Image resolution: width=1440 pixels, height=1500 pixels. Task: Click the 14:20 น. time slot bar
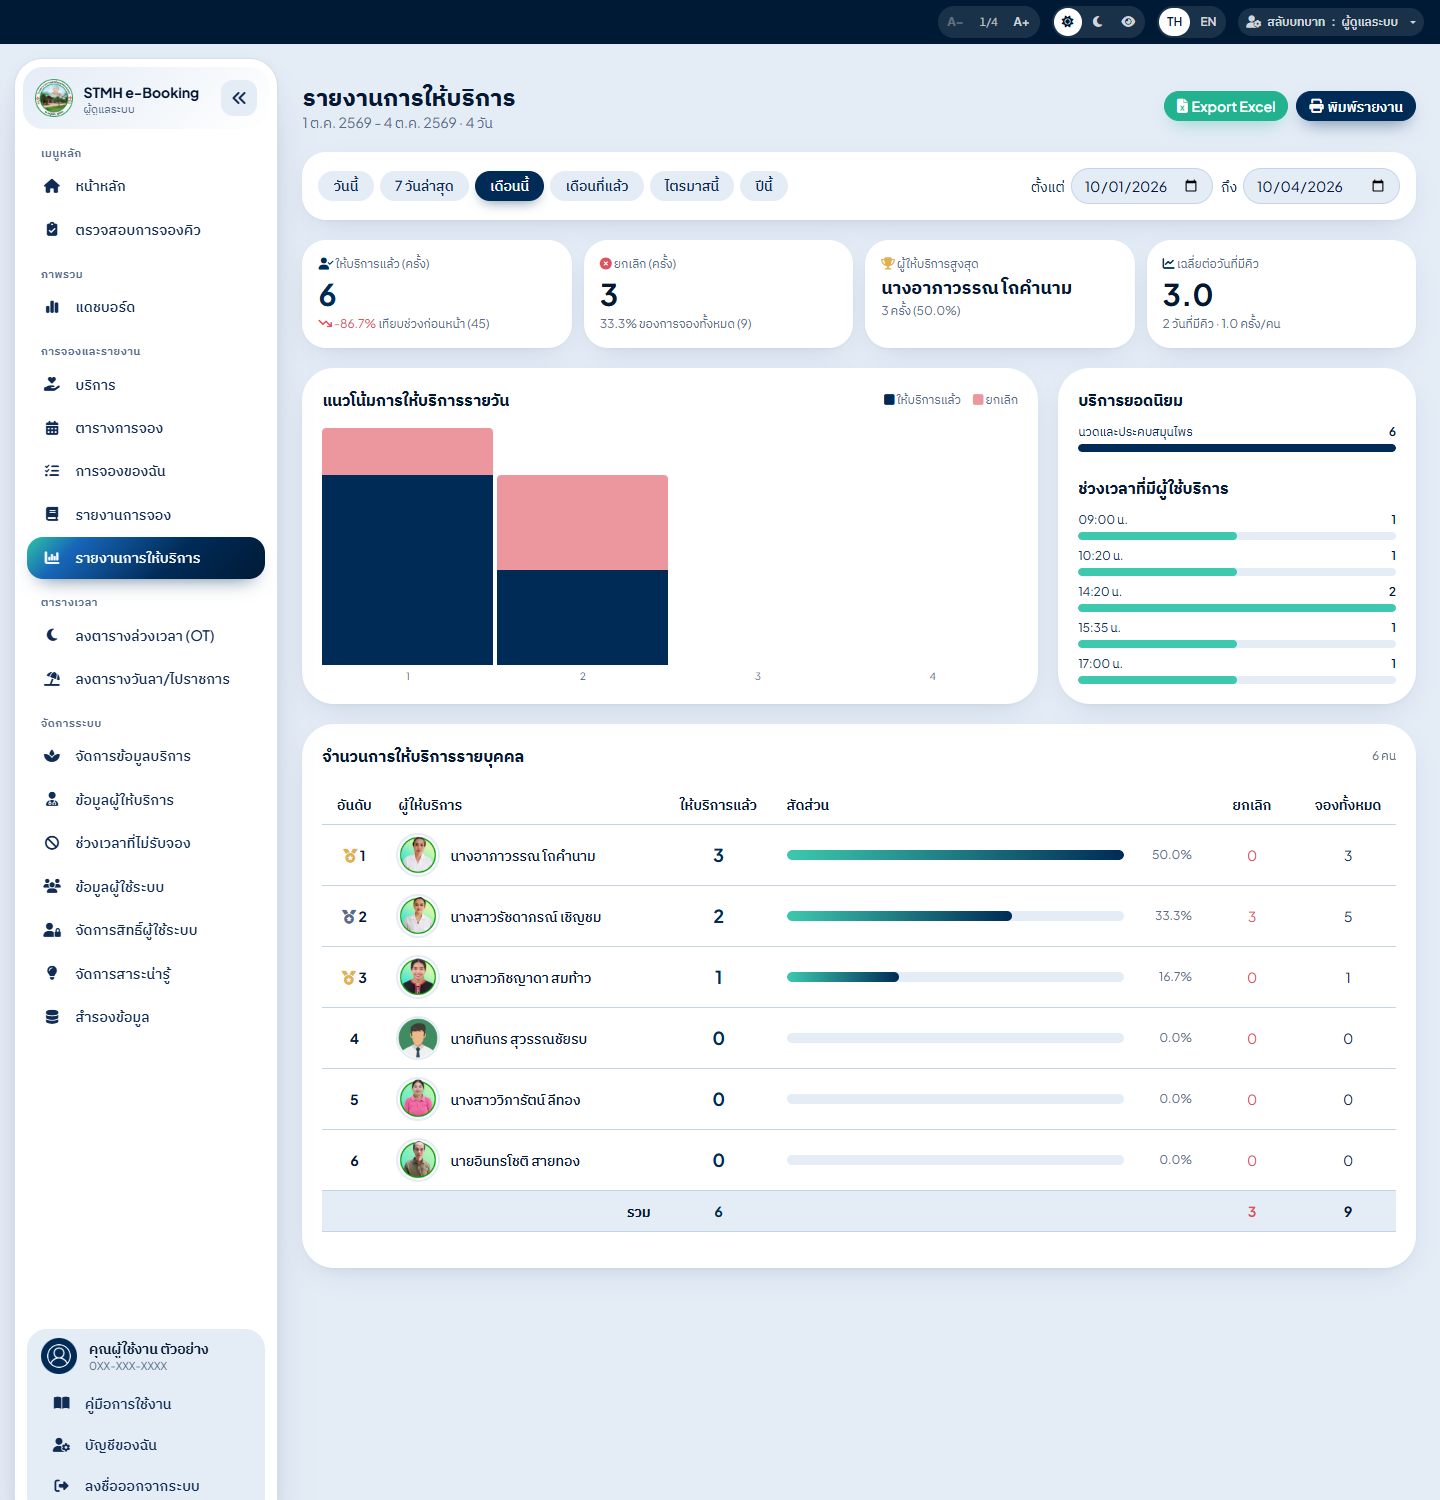coord(1237,608)
